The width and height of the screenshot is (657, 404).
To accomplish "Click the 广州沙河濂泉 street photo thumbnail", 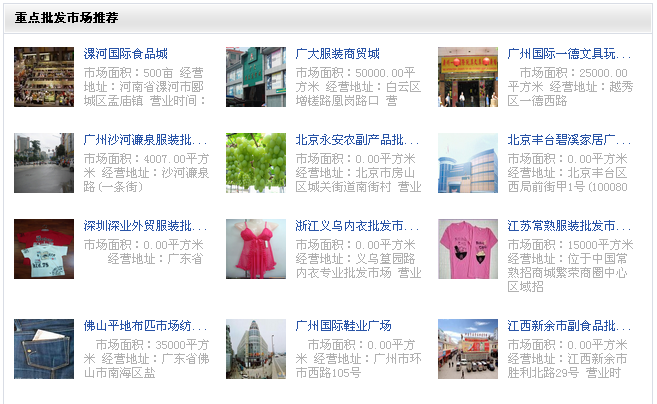I will 44,163.
